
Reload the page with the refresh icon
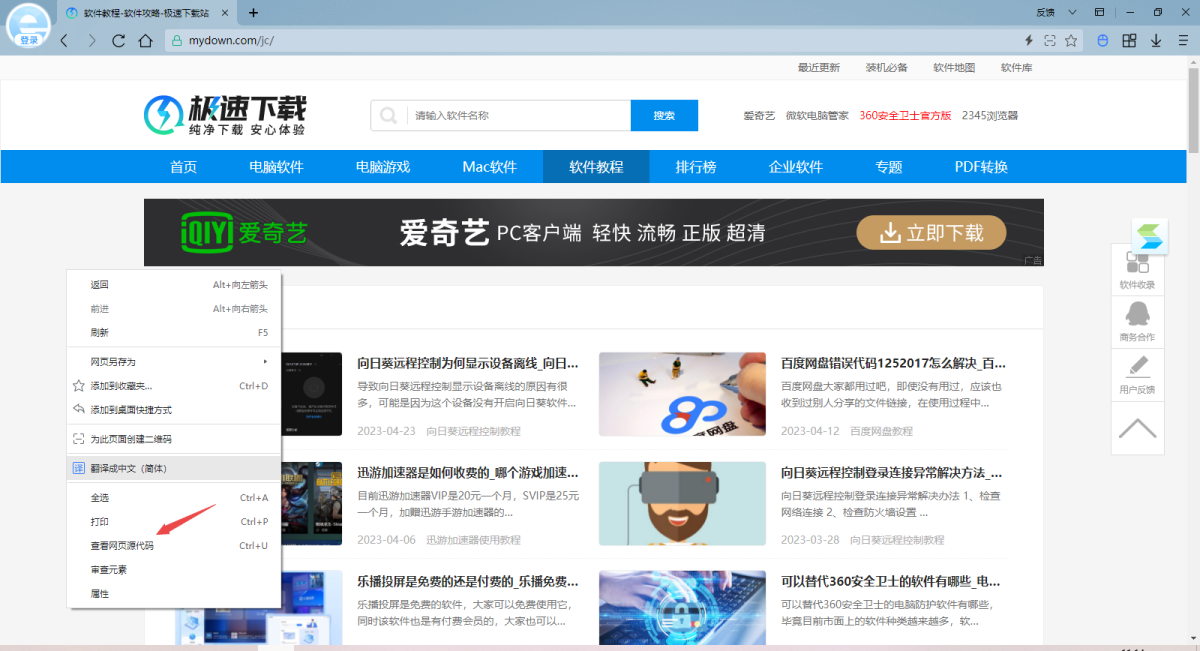[119, 41]
